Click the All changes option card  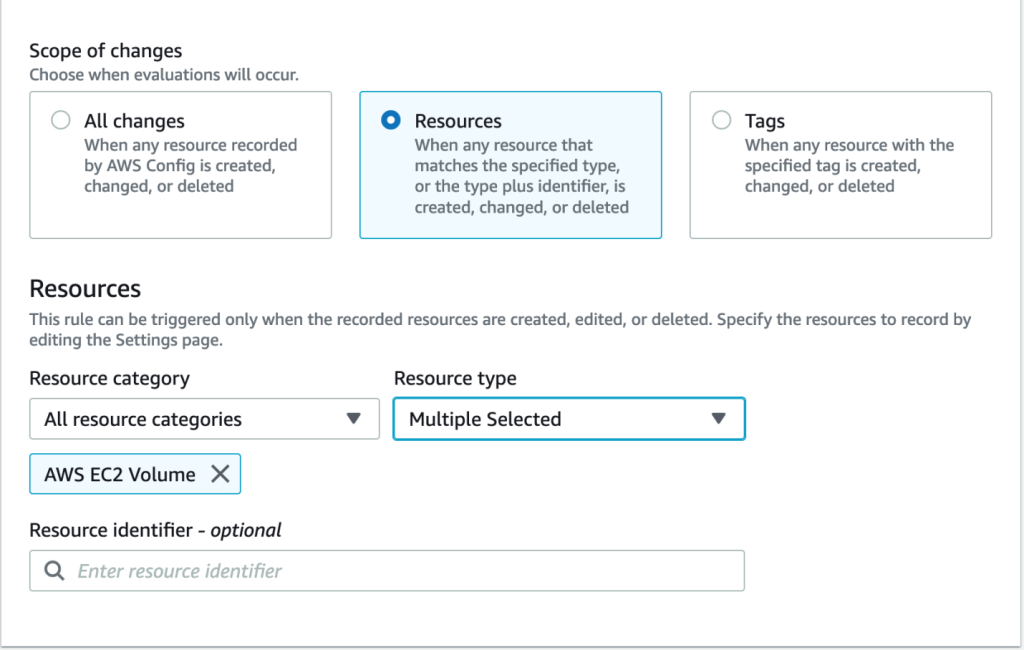click(x=180, y=165)
